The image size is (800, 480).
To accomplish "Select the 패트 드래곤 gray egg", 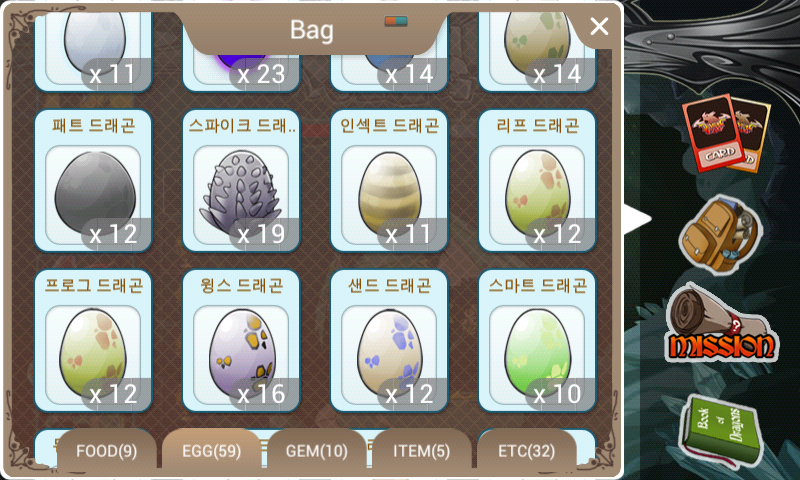I will 93,181.
